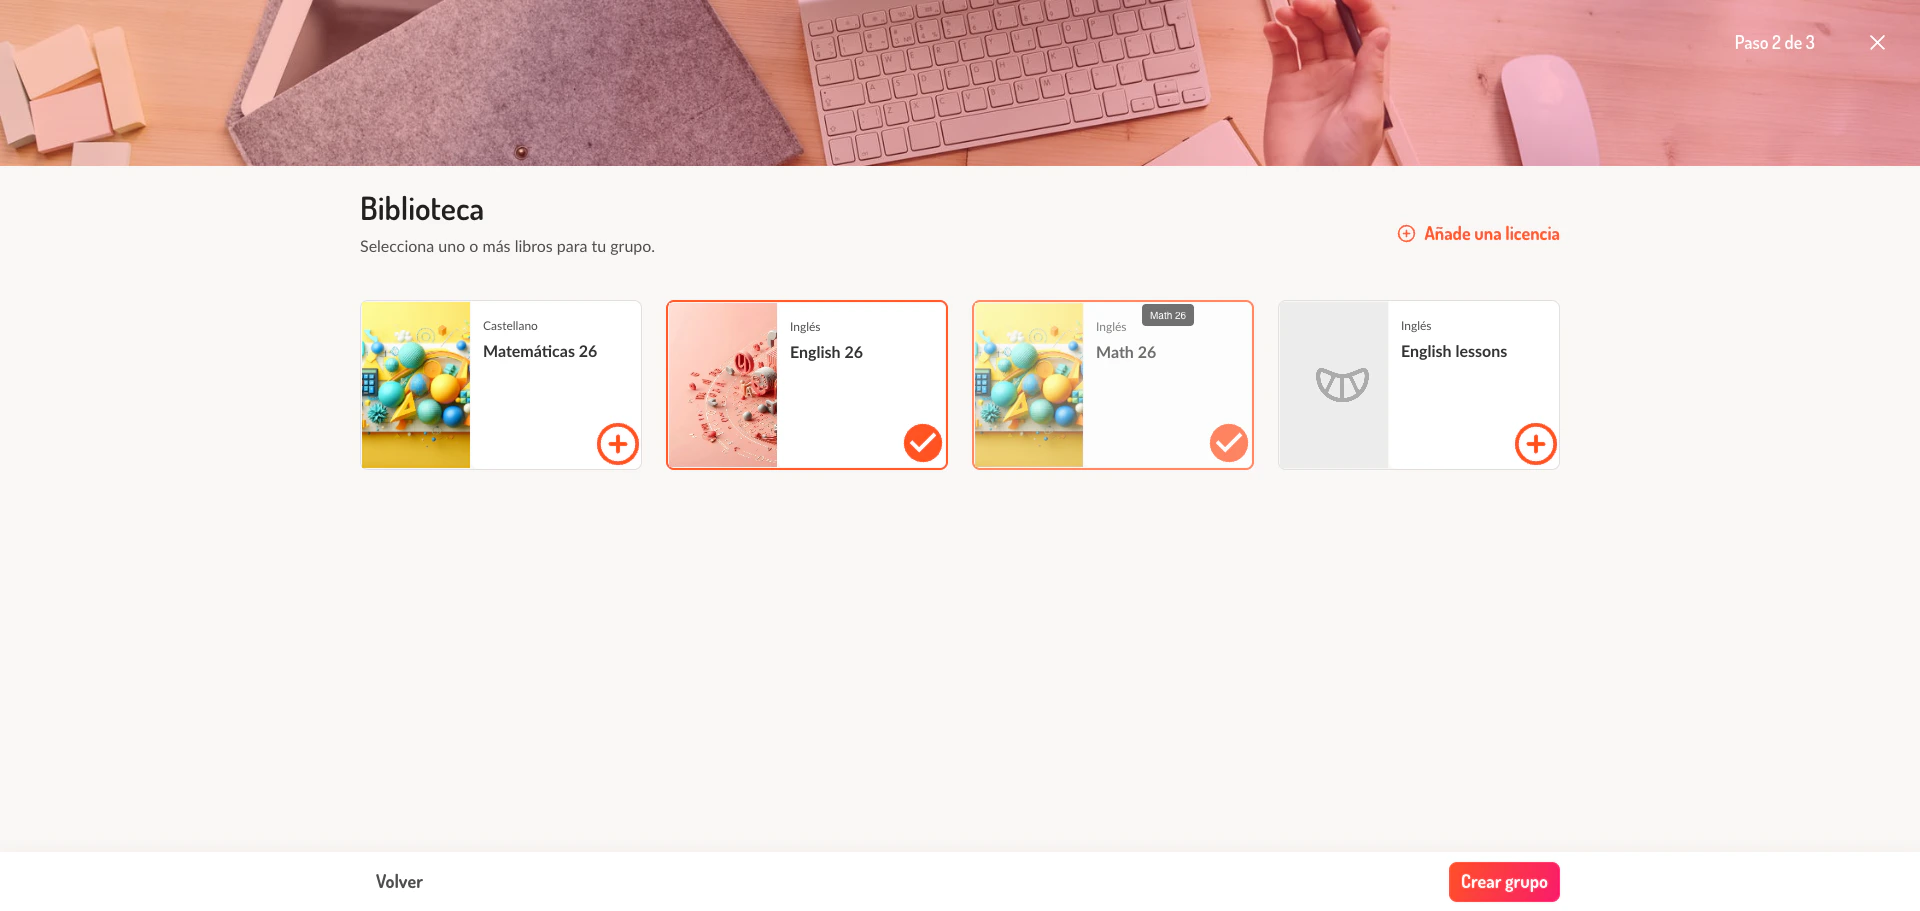Click the Math 26 cover image
The width and height of the screenshot is (1920, 911).
[1029, 385]
